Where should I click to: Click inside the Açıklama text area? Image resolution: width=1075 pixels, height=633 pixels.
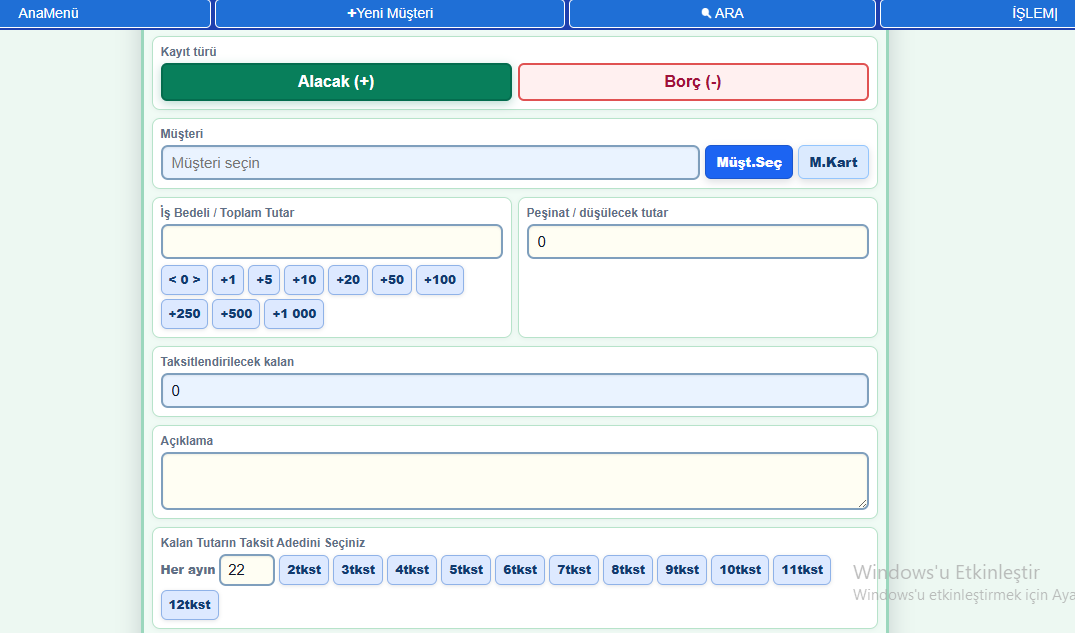(x=515, y=481)
